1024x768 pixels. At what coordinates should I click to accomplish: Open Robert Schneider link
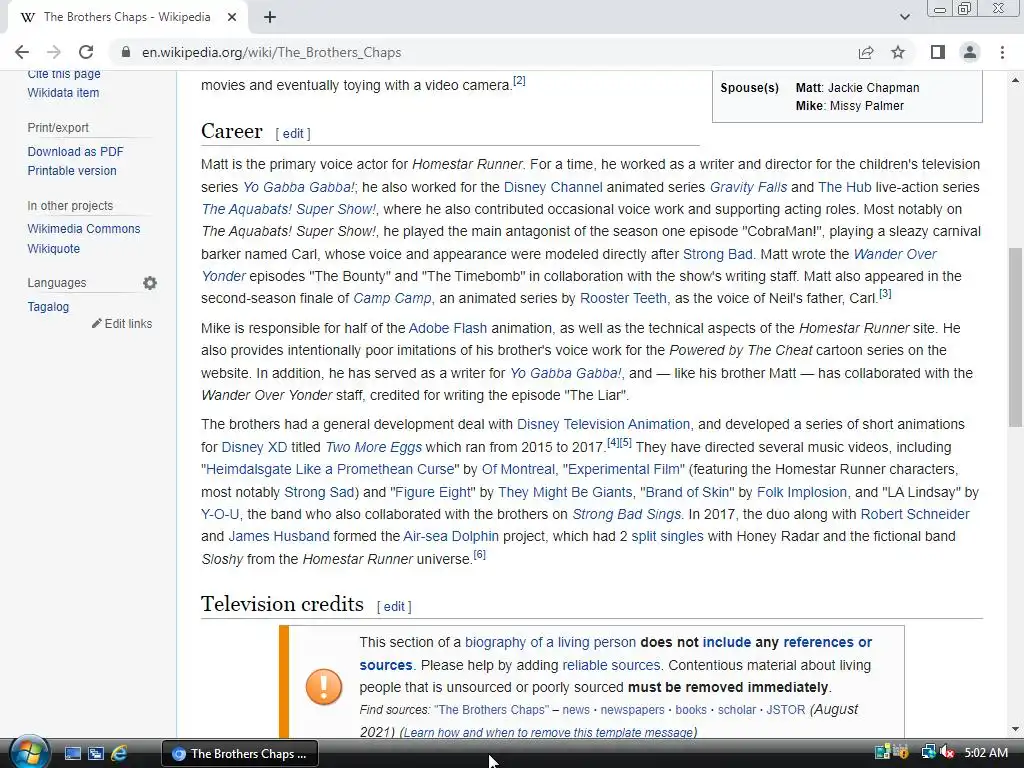coord(915,514)
